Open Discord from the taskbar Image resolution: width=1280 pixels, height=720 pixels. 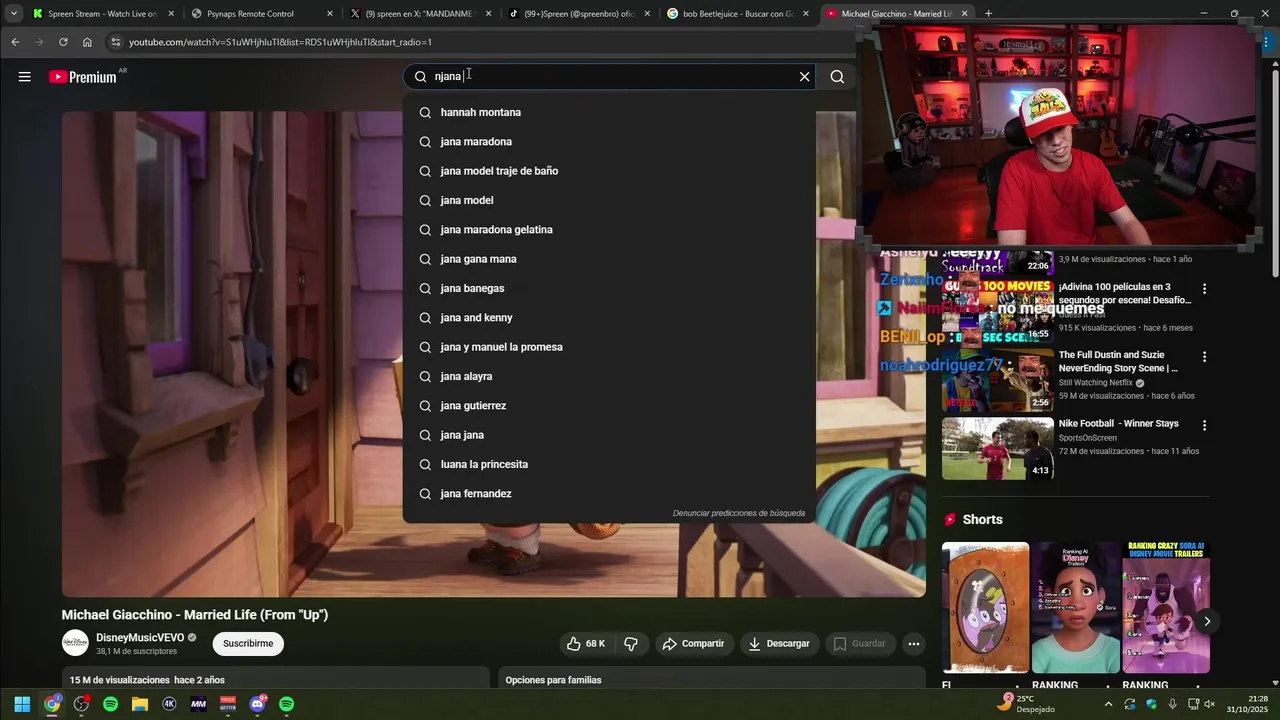pyautogui.click(x=257, y=704)
